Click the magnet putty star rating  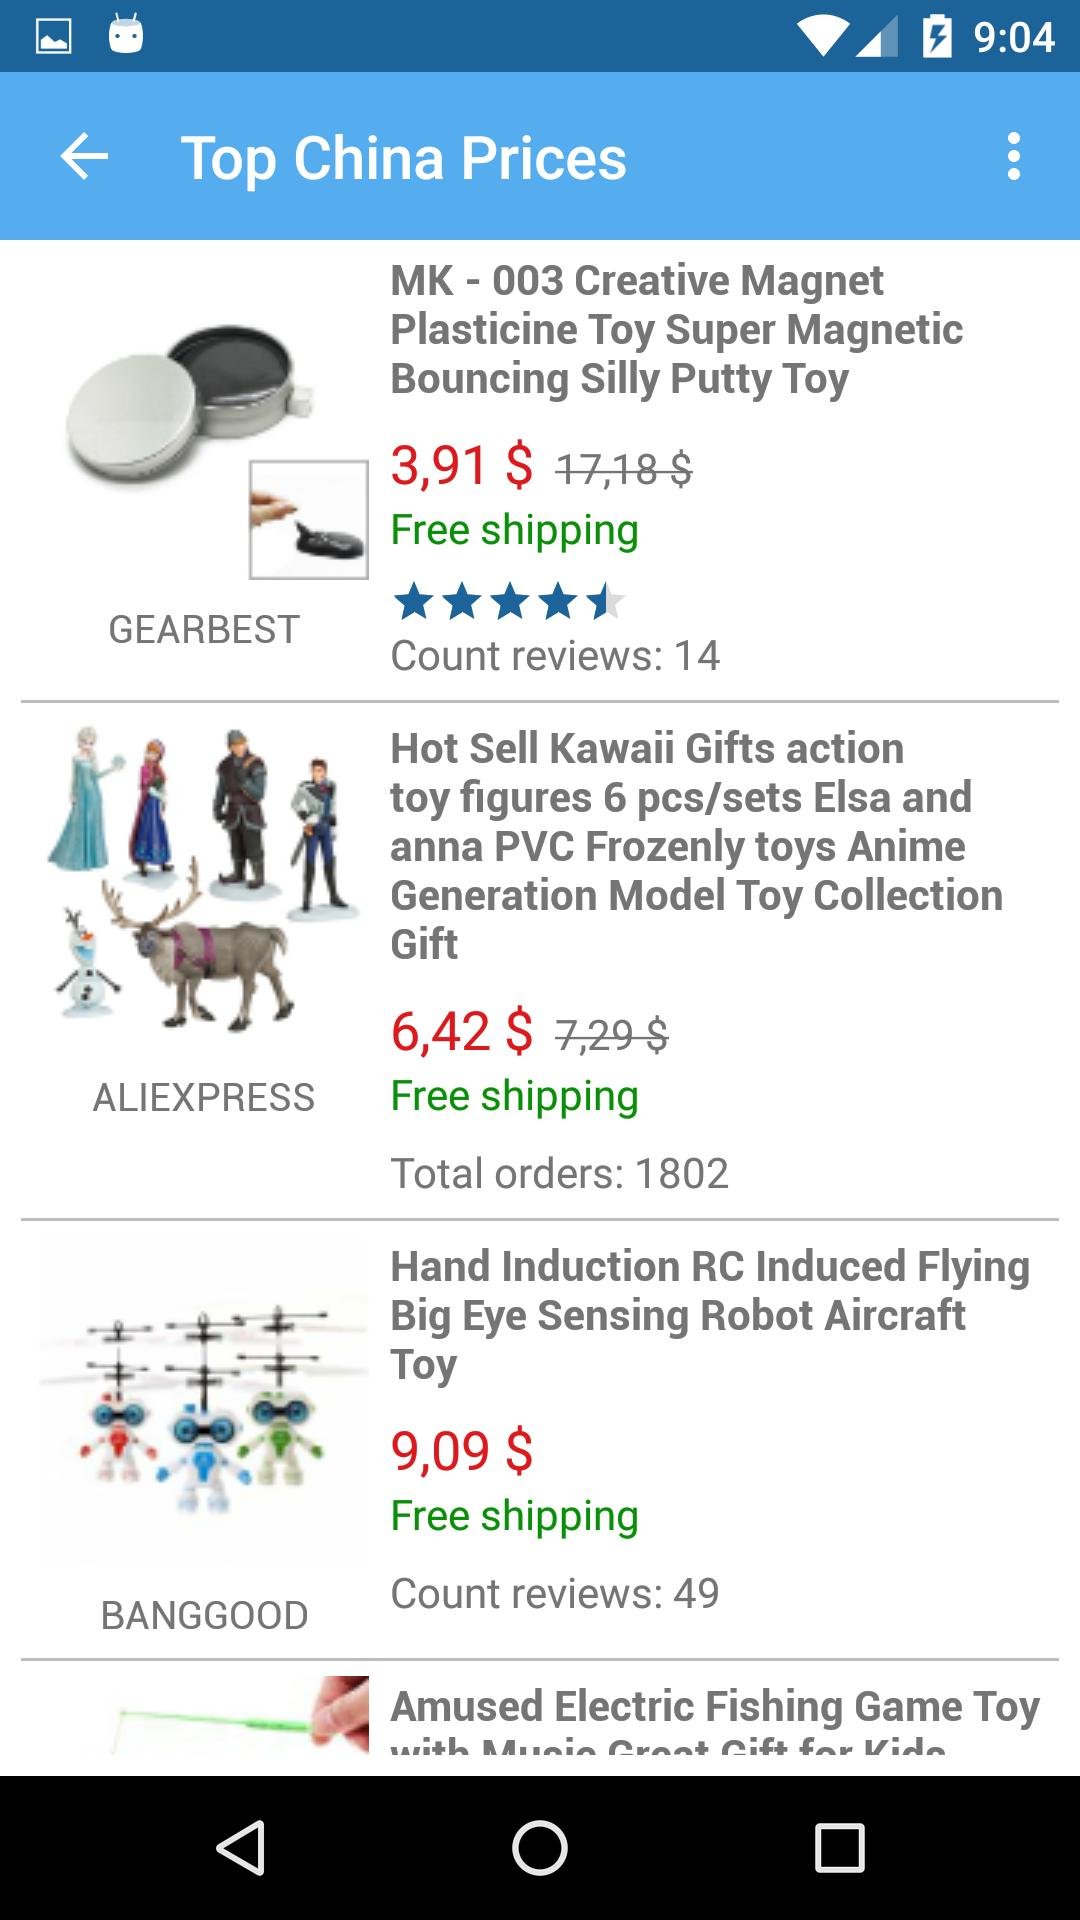tap(509, 602)
